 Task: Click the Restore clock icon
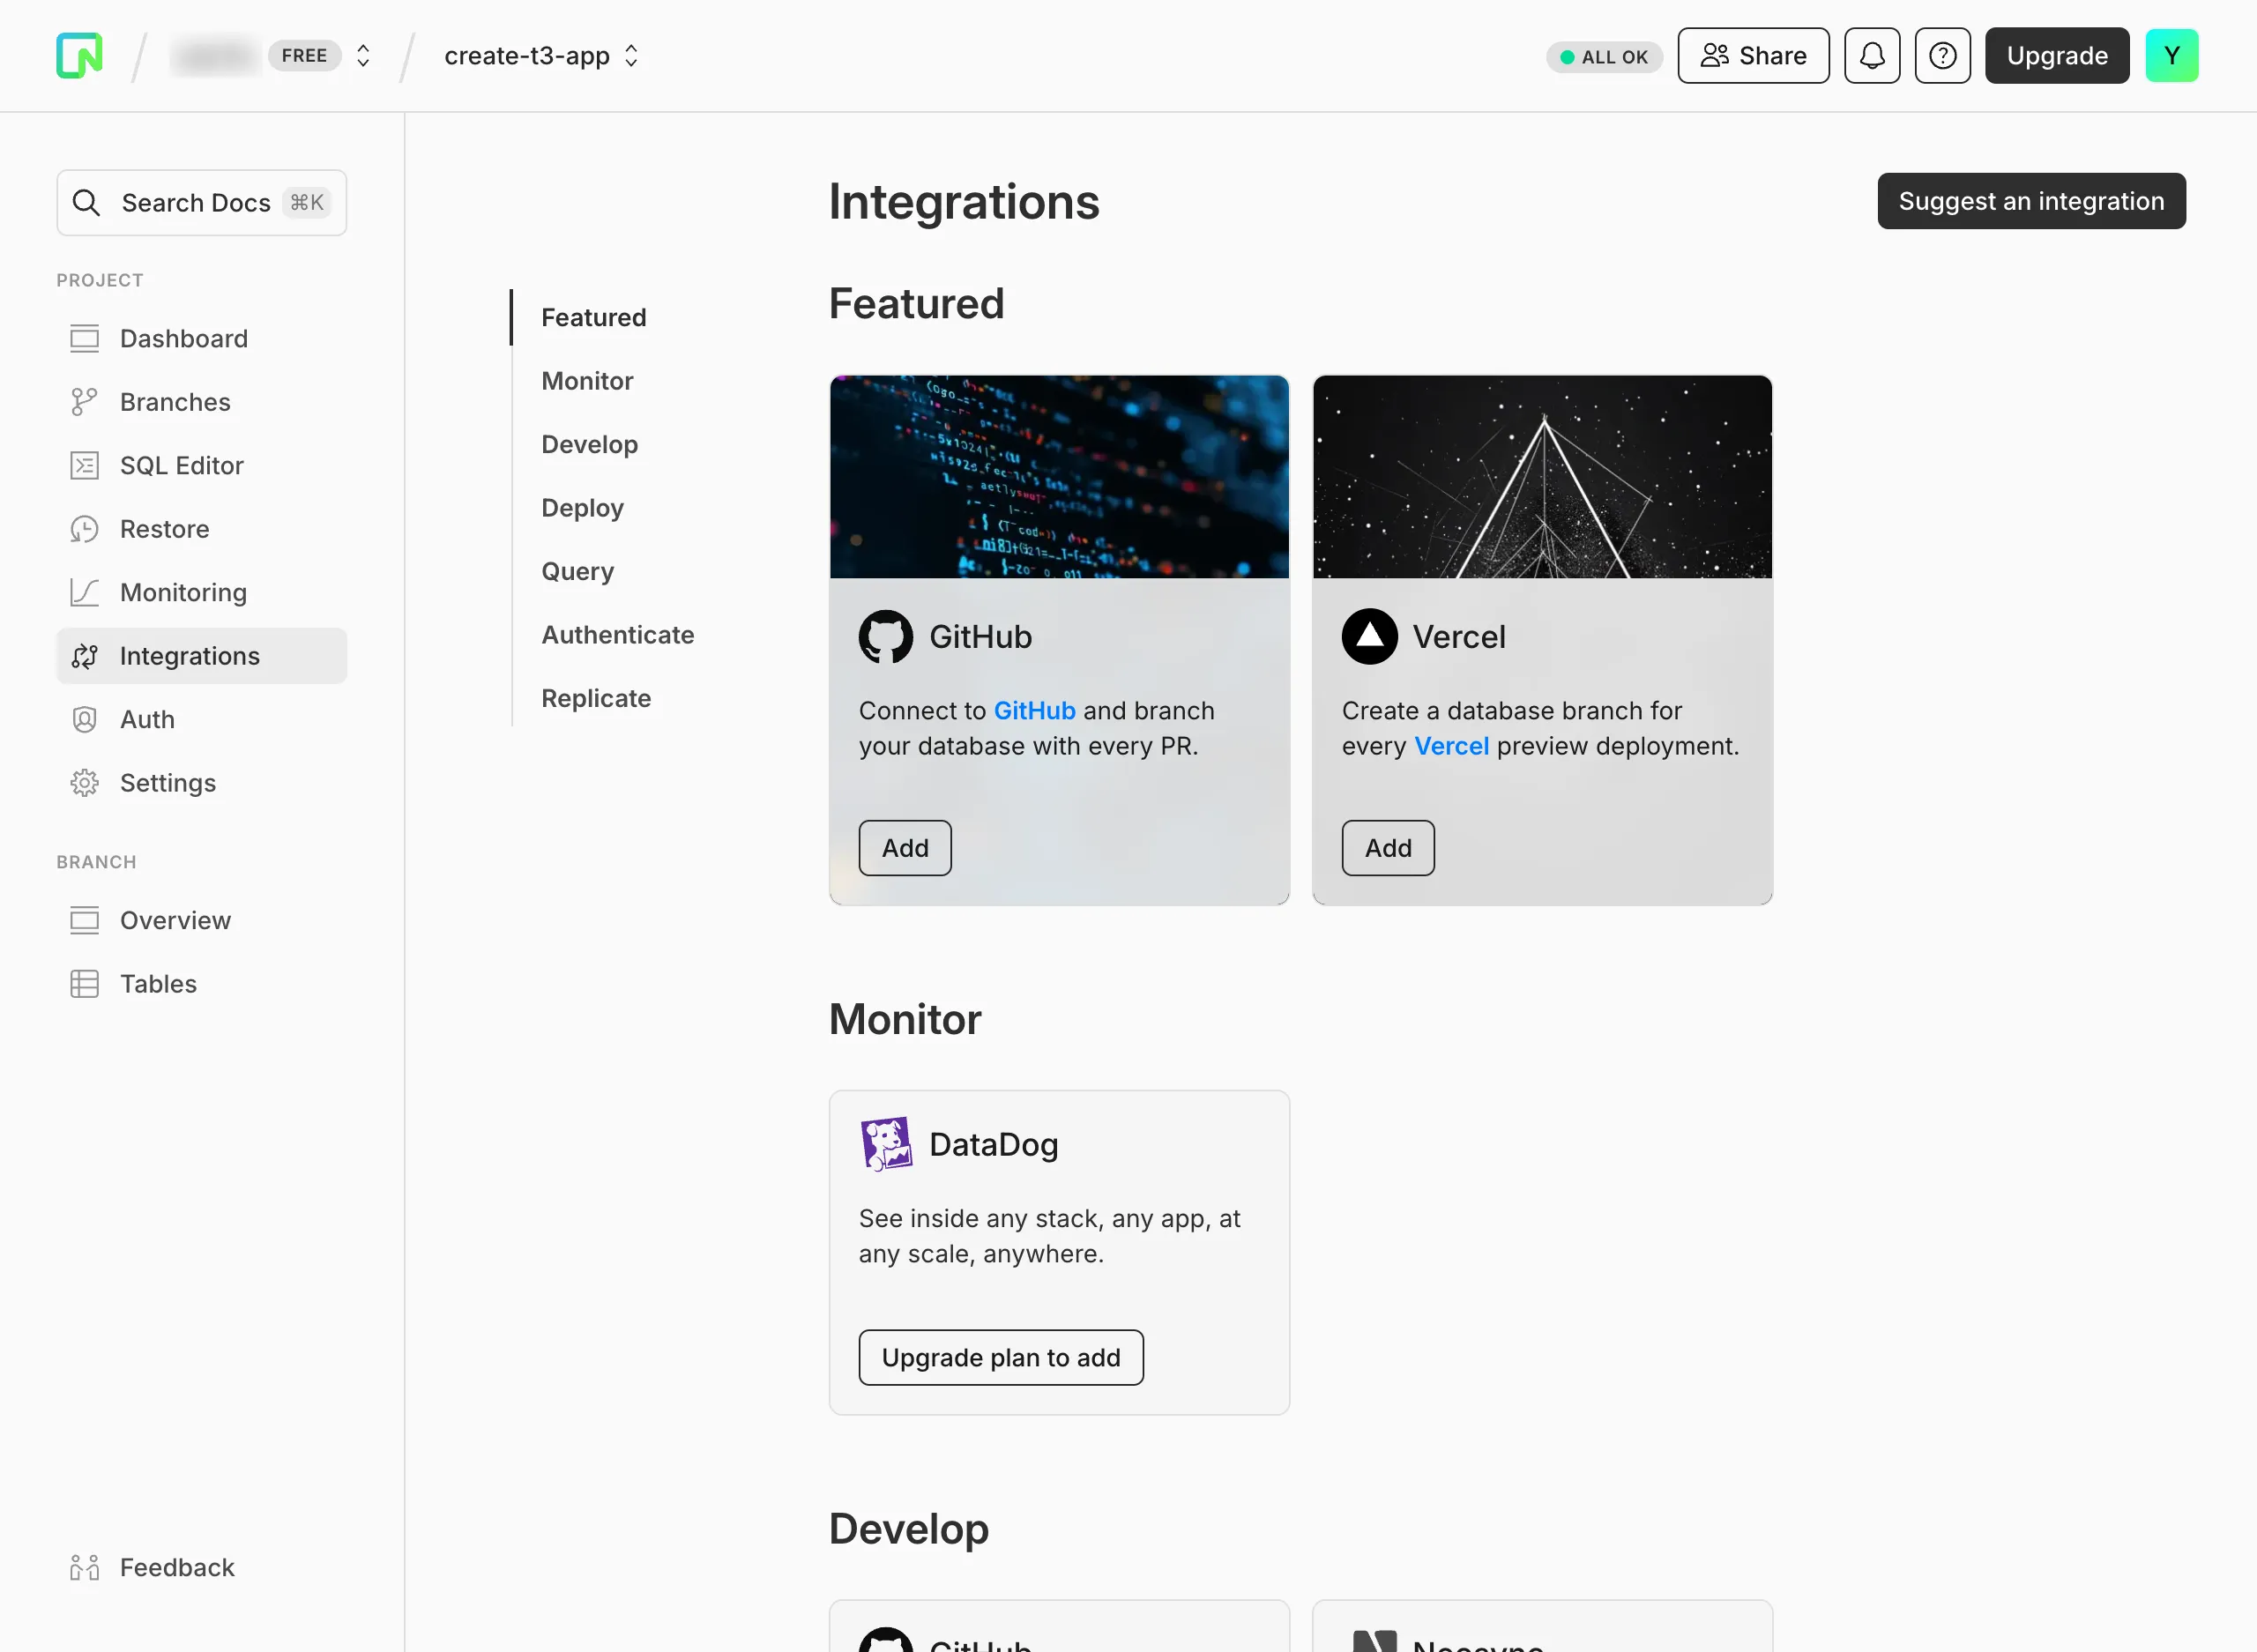85,529
